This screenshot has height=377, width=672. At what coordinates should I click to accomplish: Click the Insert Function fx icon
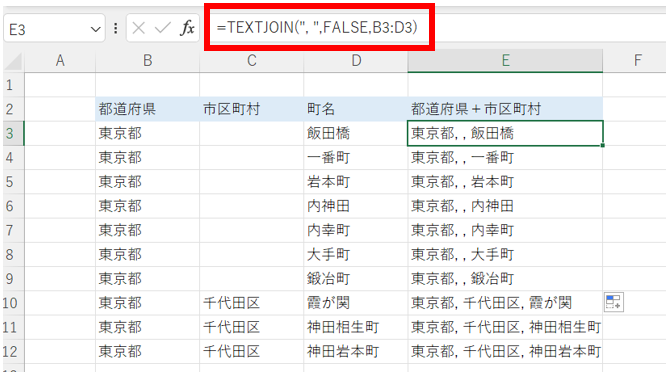pyautogui.click(x=187, y=28)
